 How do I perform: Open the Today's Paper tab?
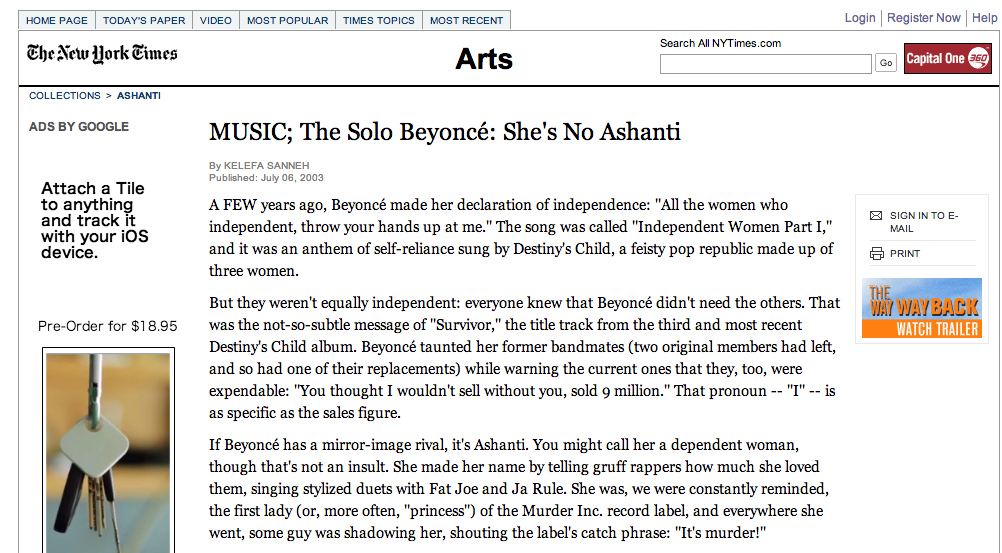[144, 20]
